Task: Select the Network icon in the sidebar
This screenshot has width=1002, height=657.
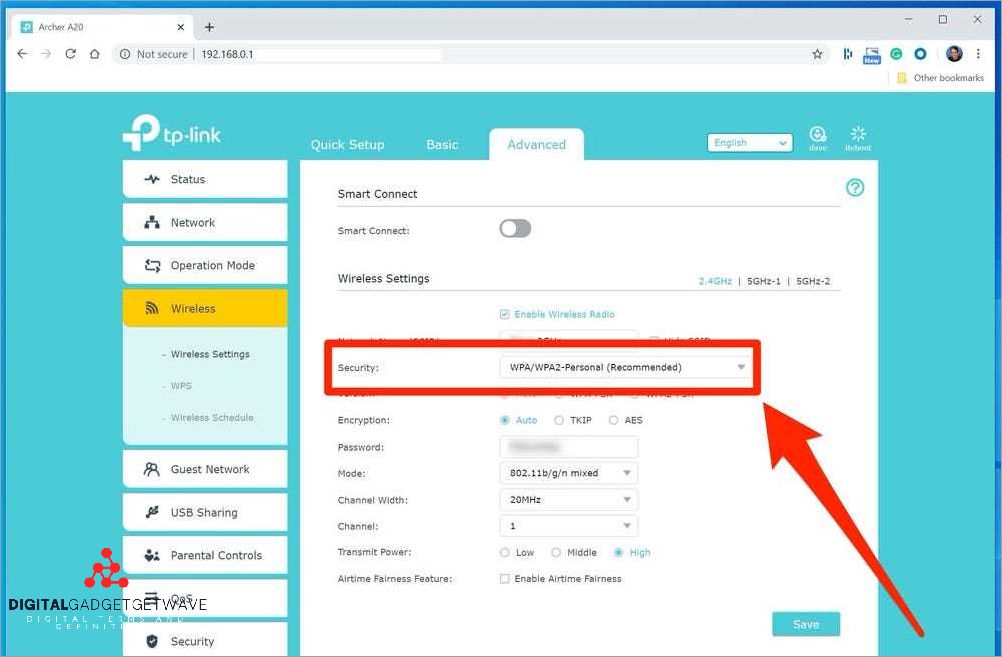Action: 153,222
